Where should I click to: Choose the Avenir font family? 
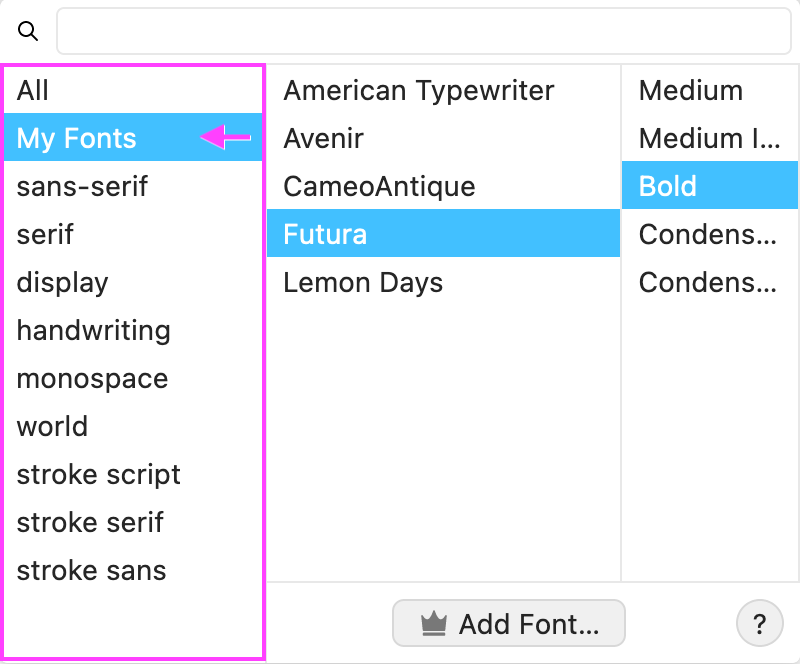[322, 139]
